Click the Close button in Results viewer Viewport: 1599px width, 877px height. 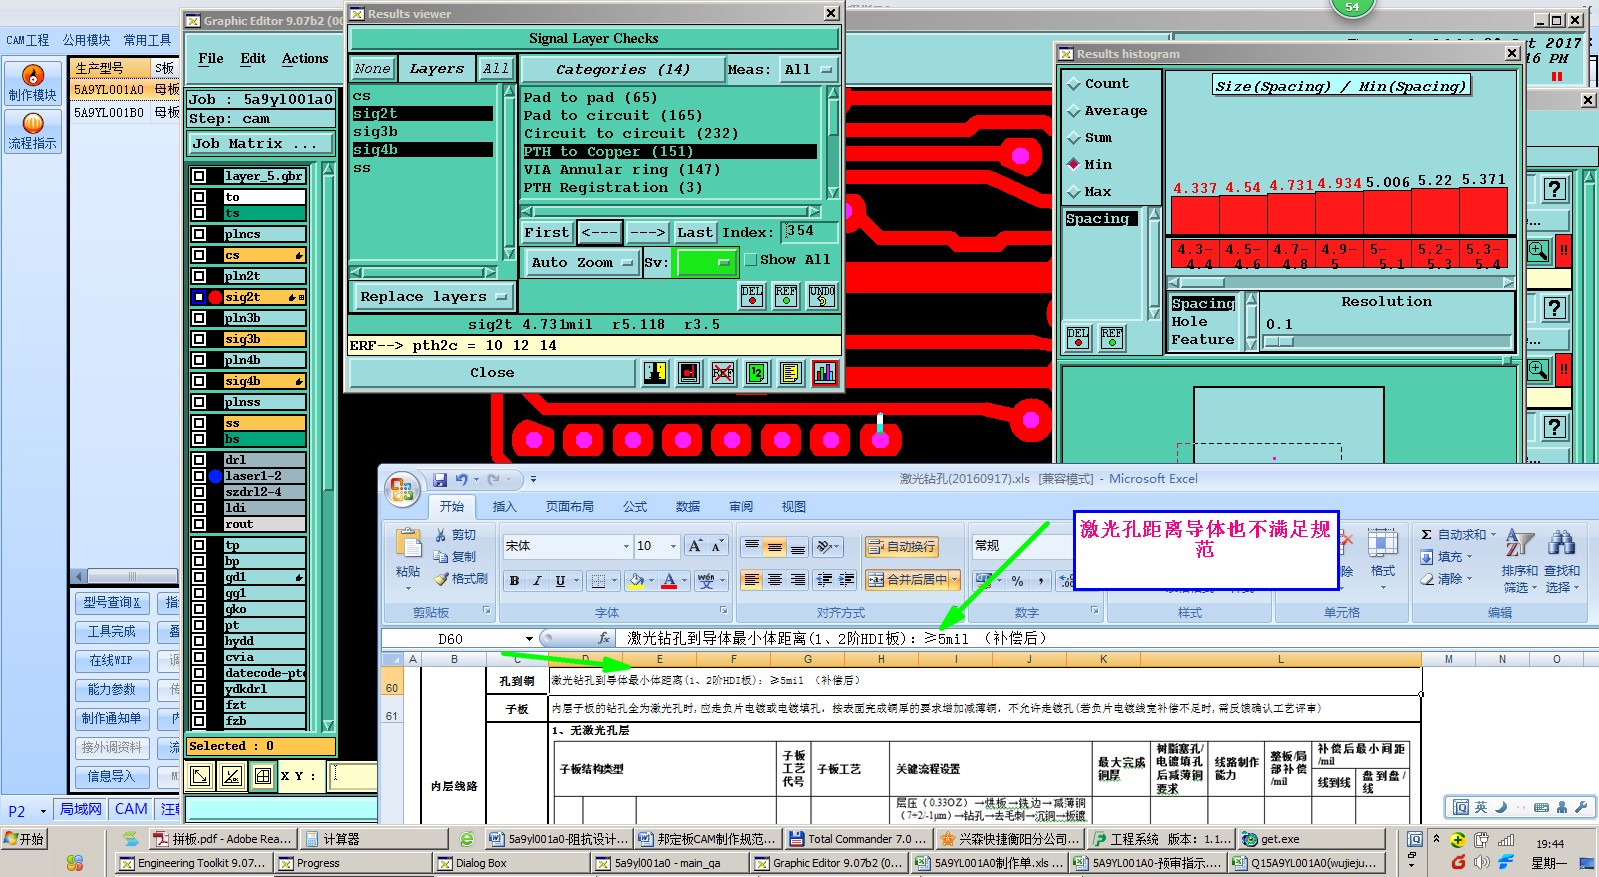pyautogui.click(x=492, y=373)
